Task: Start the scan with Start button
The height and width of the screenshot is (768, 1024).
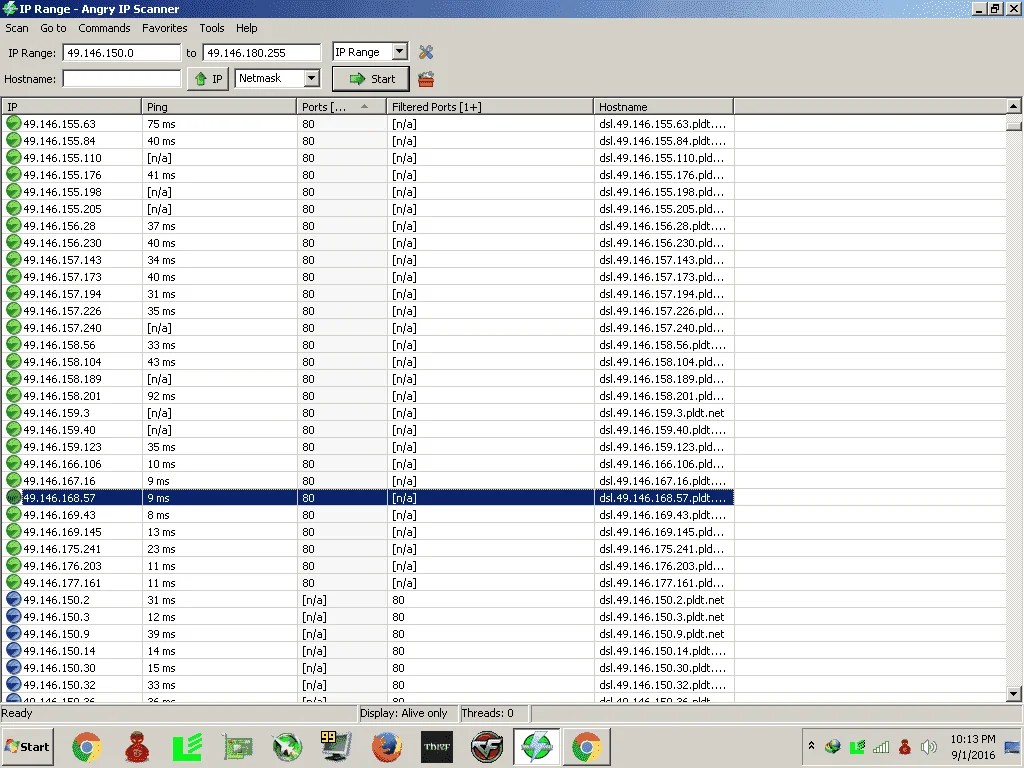Action: coord(371,79)
